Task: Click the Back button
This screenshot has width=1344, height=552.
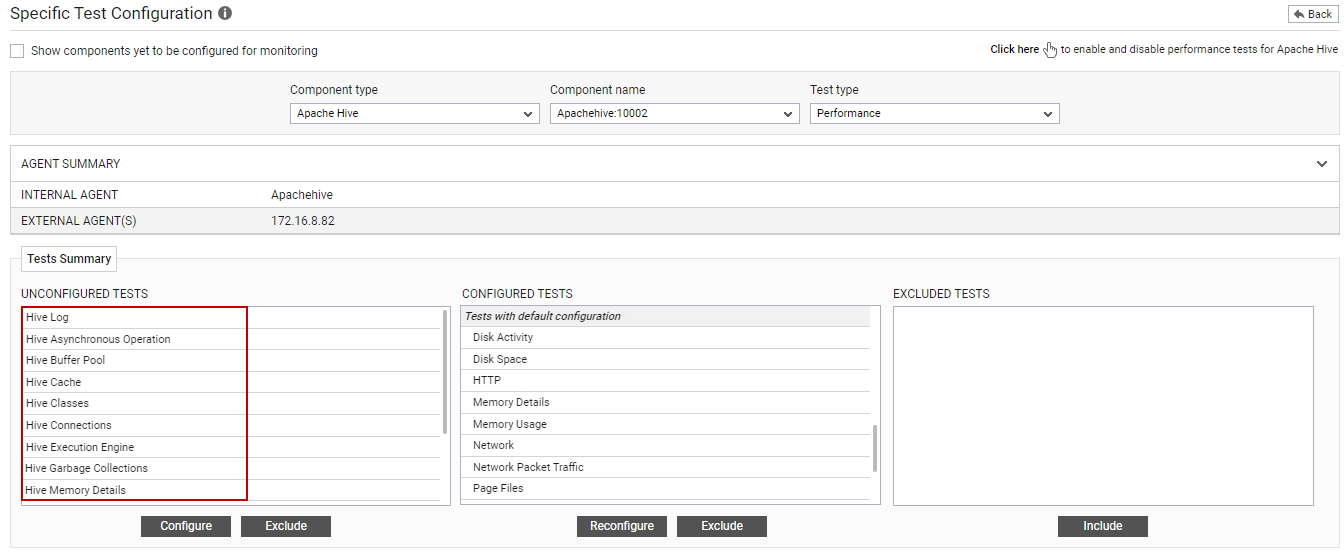Action: pyautogui.click(x=1312, y=14)
